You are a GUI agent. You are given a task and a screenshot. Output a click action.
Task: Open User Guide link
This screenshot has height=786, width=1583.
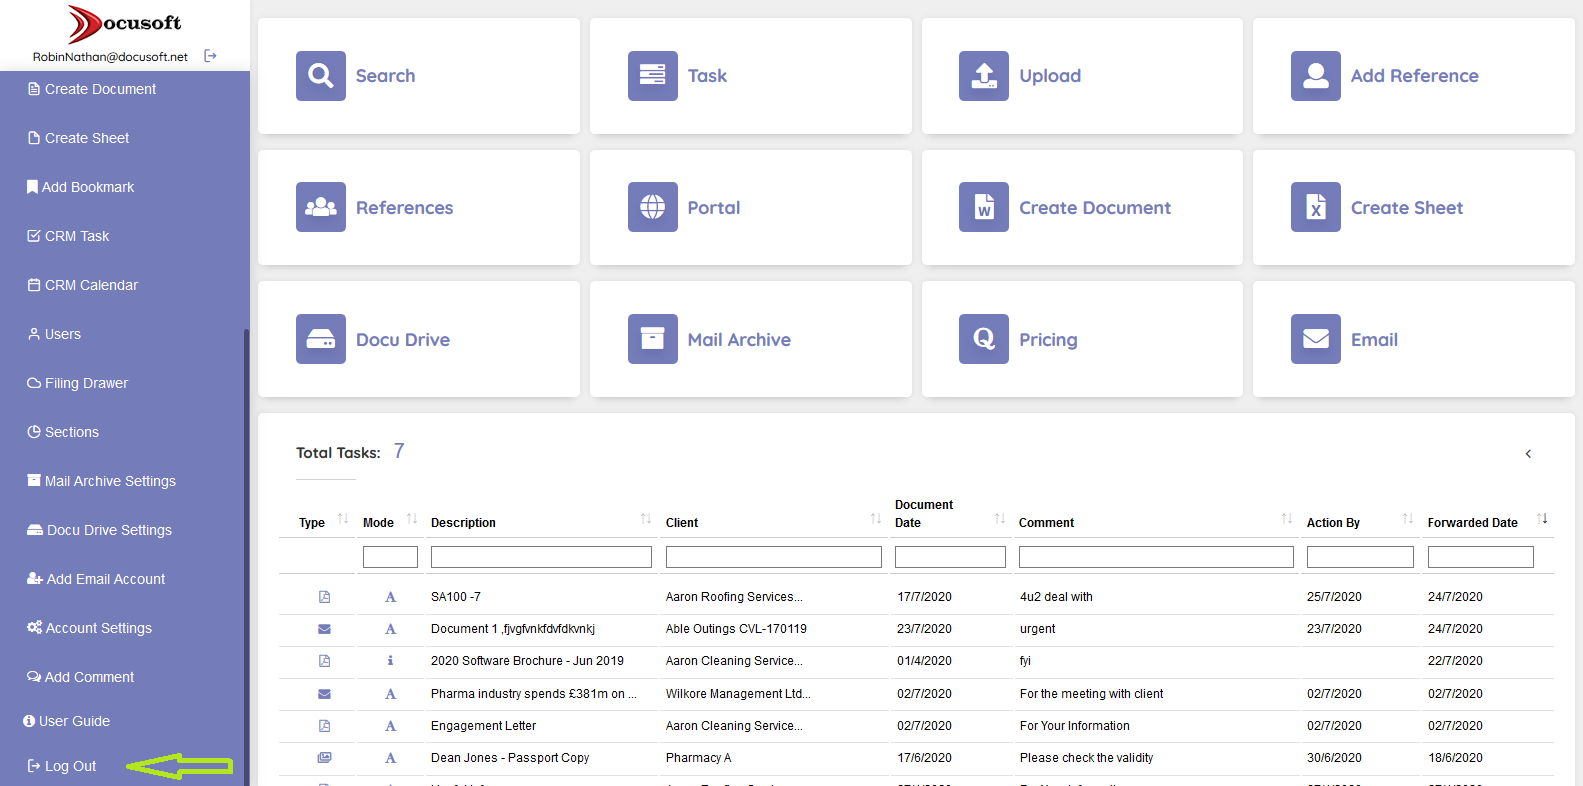67,721
